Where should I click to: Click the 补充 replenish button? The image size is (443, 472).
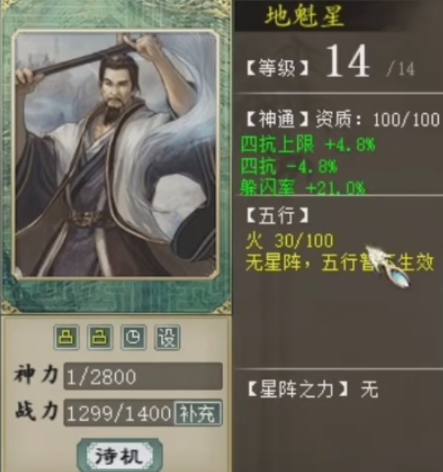(198, 414)
